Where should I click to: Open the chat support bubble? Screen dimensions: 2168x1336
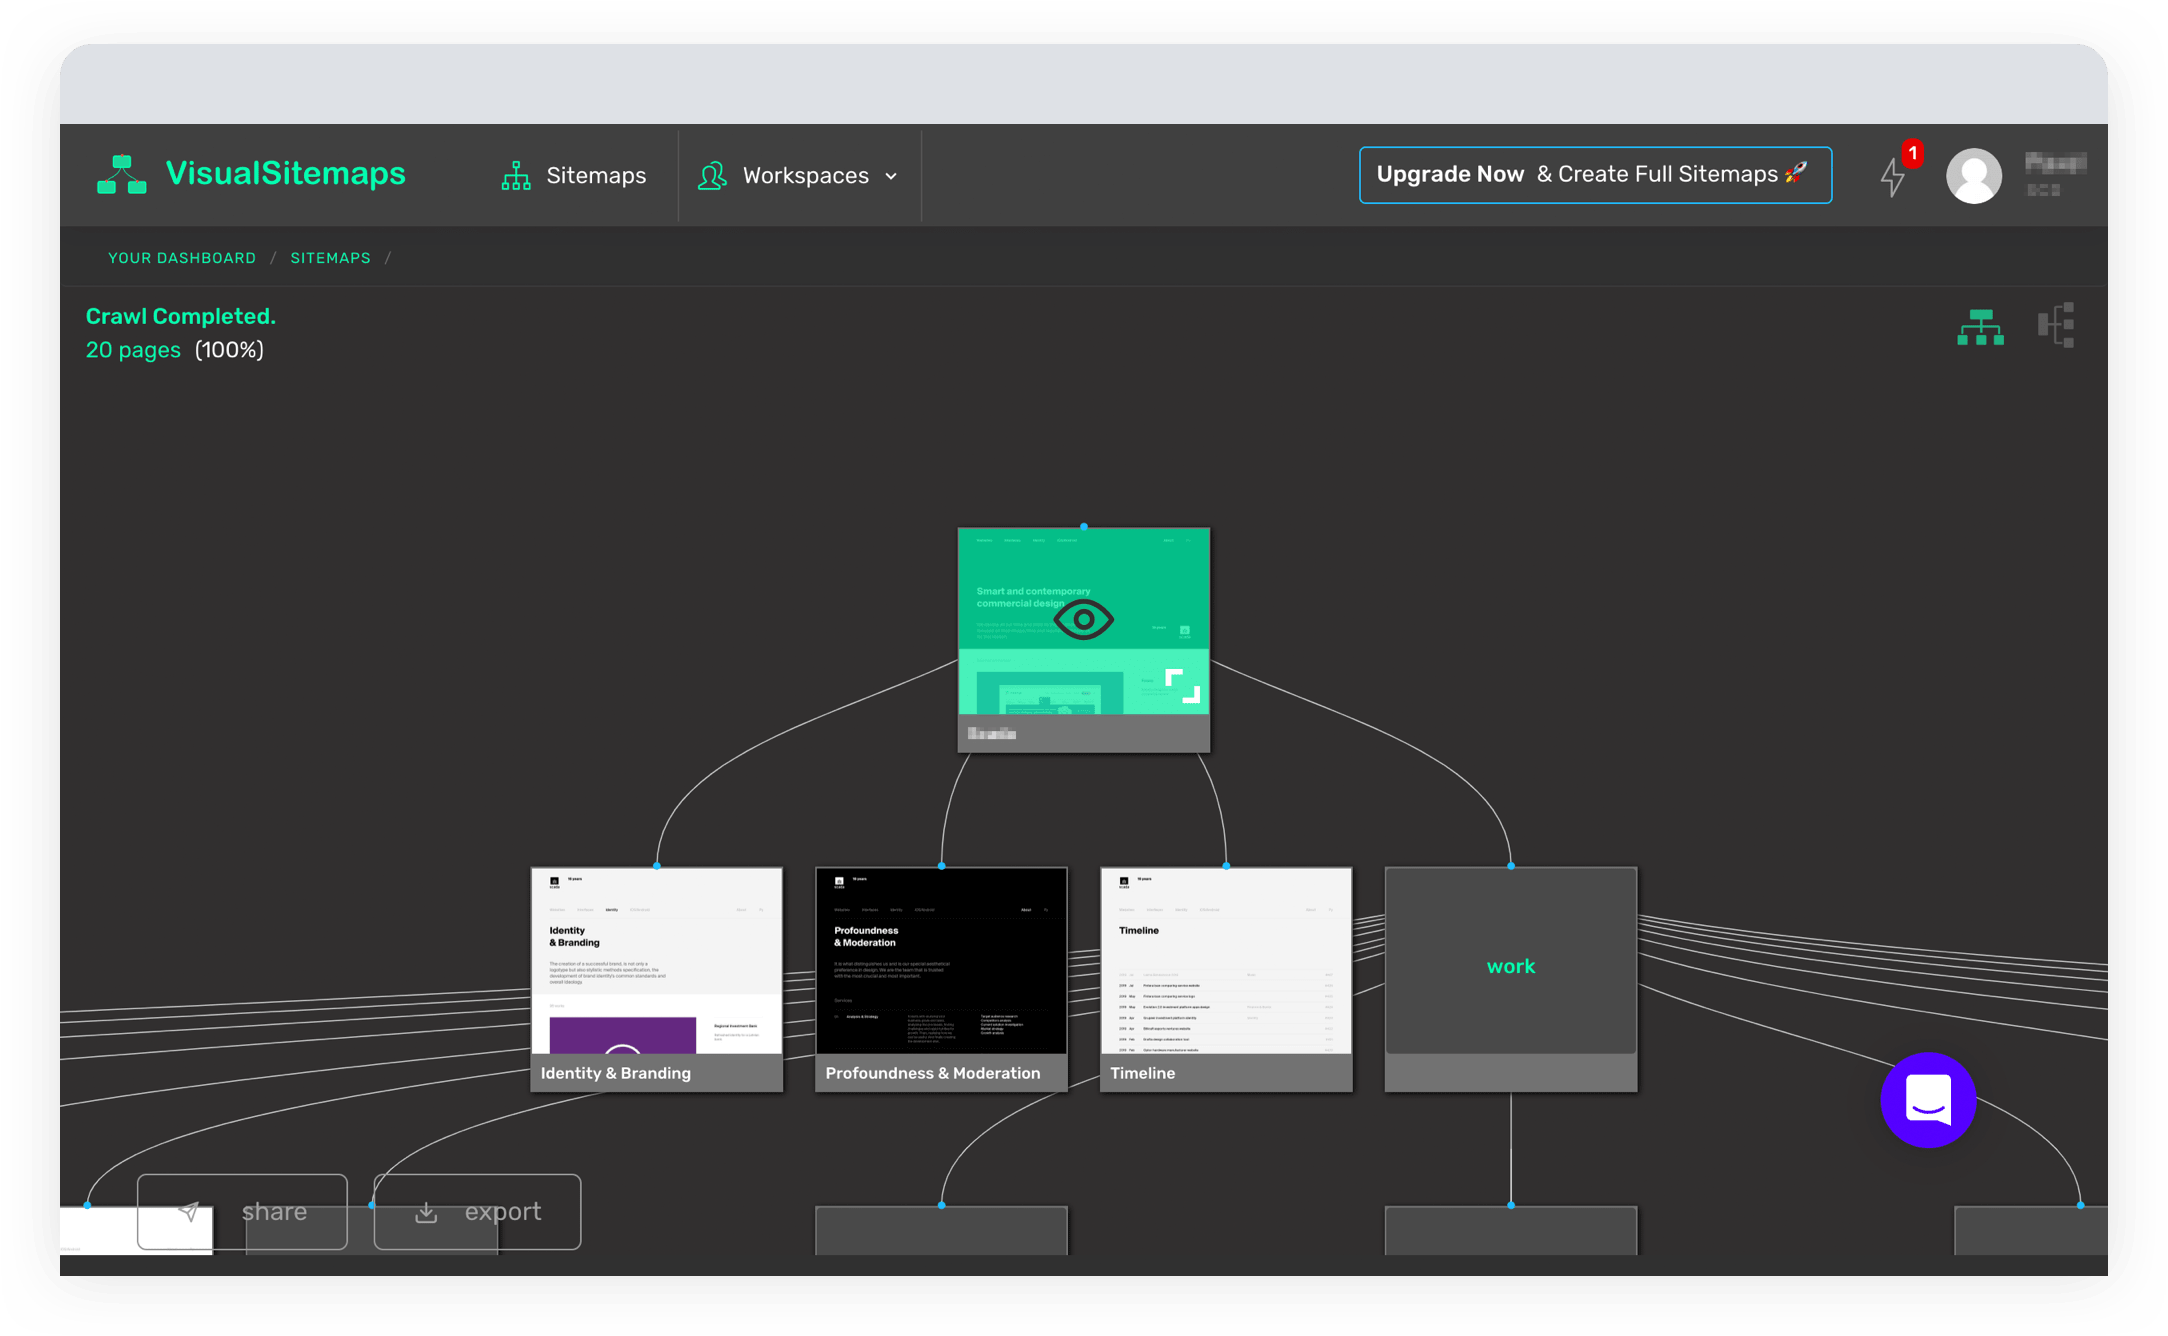(x=1927, y=1100)
